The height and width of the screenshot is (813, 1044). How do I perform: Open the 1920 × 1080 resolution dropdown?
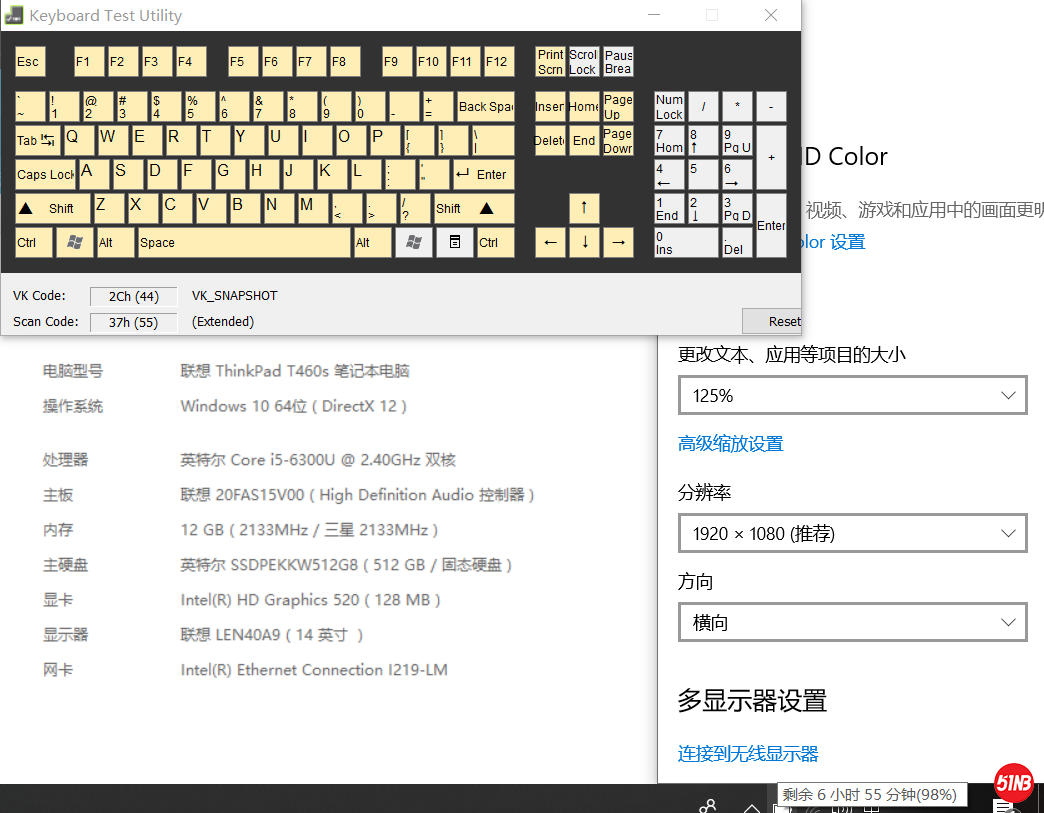point(853,533)
